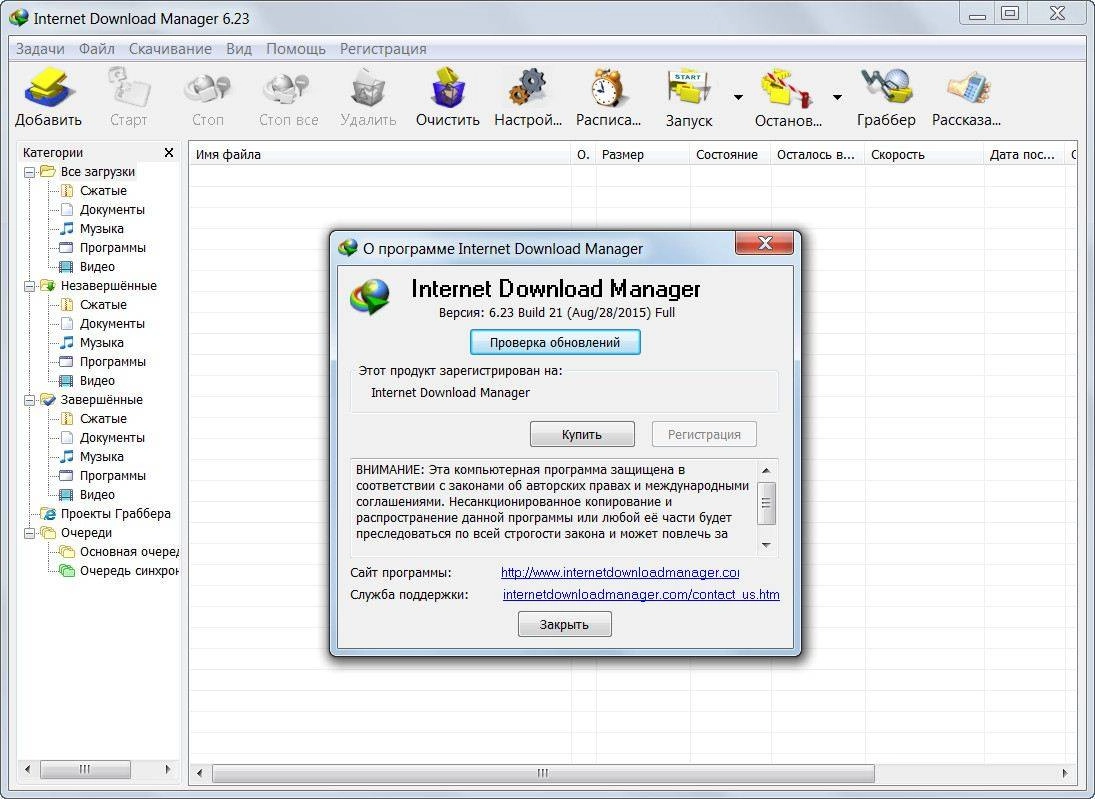Close the Категории panel with X
The height and width of the screenshot is (799, 1095).
pyautogui.click(x=168, y=152)
